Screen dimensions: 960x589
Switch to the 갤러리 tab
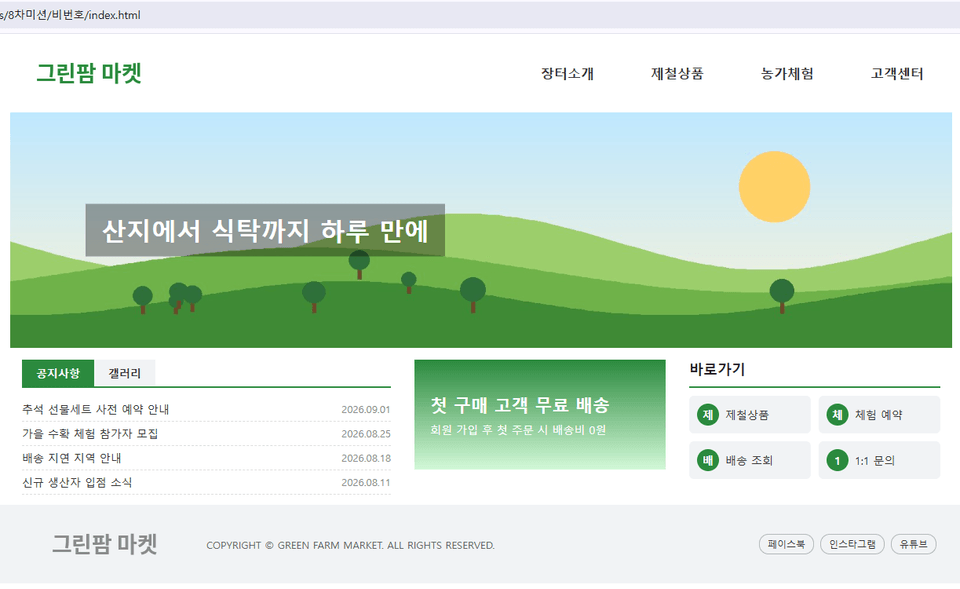tap(125, 373)
